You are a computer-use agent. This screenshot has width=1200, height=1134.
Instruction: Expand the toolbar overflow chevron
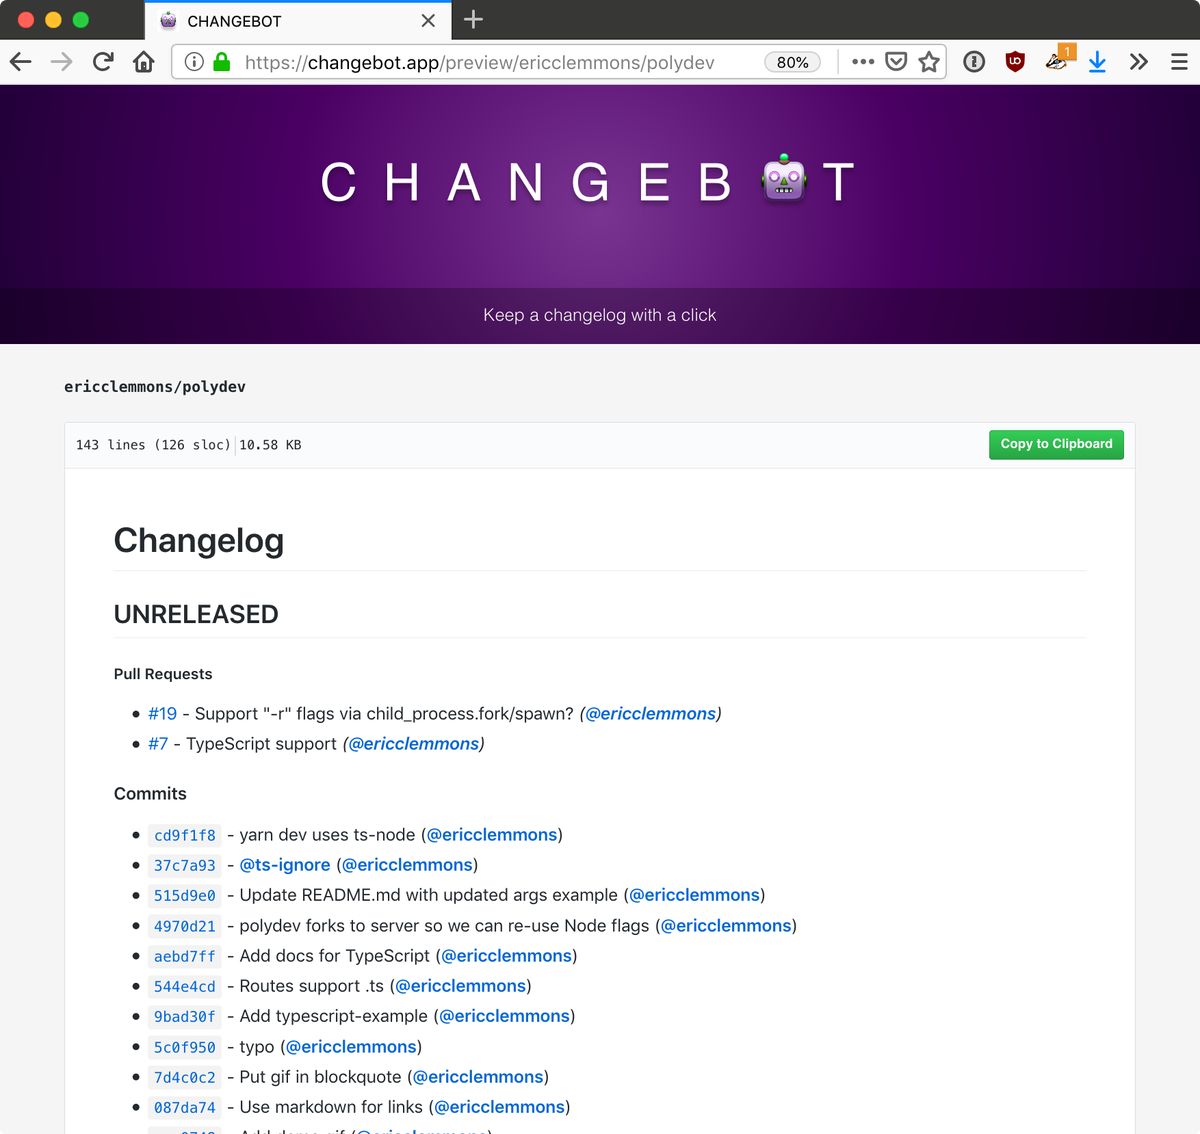(x=1138, y=62)
